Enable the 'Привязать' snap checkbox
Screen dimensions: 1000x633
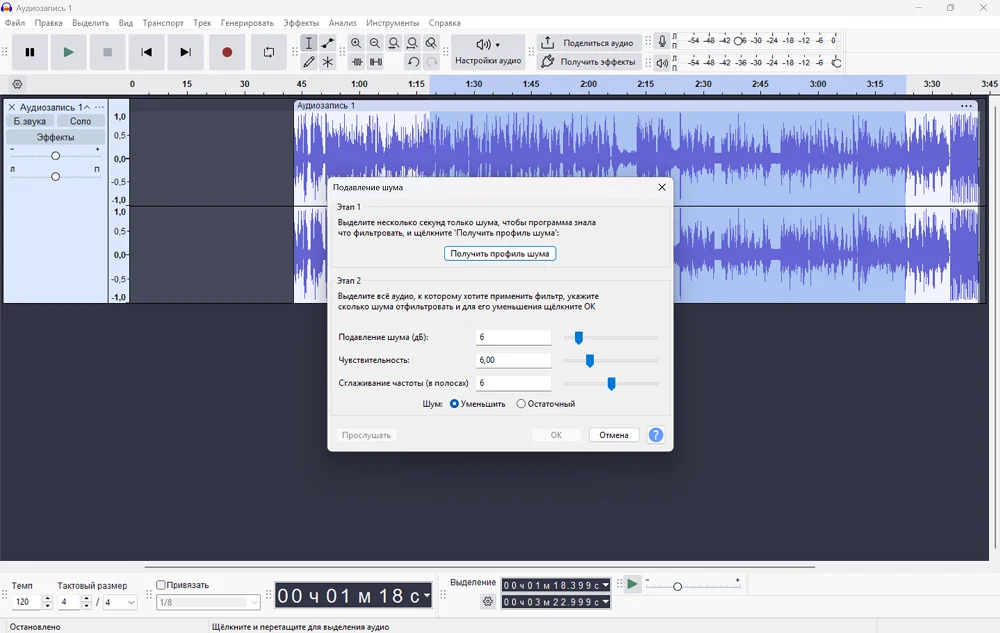point(161,585)
